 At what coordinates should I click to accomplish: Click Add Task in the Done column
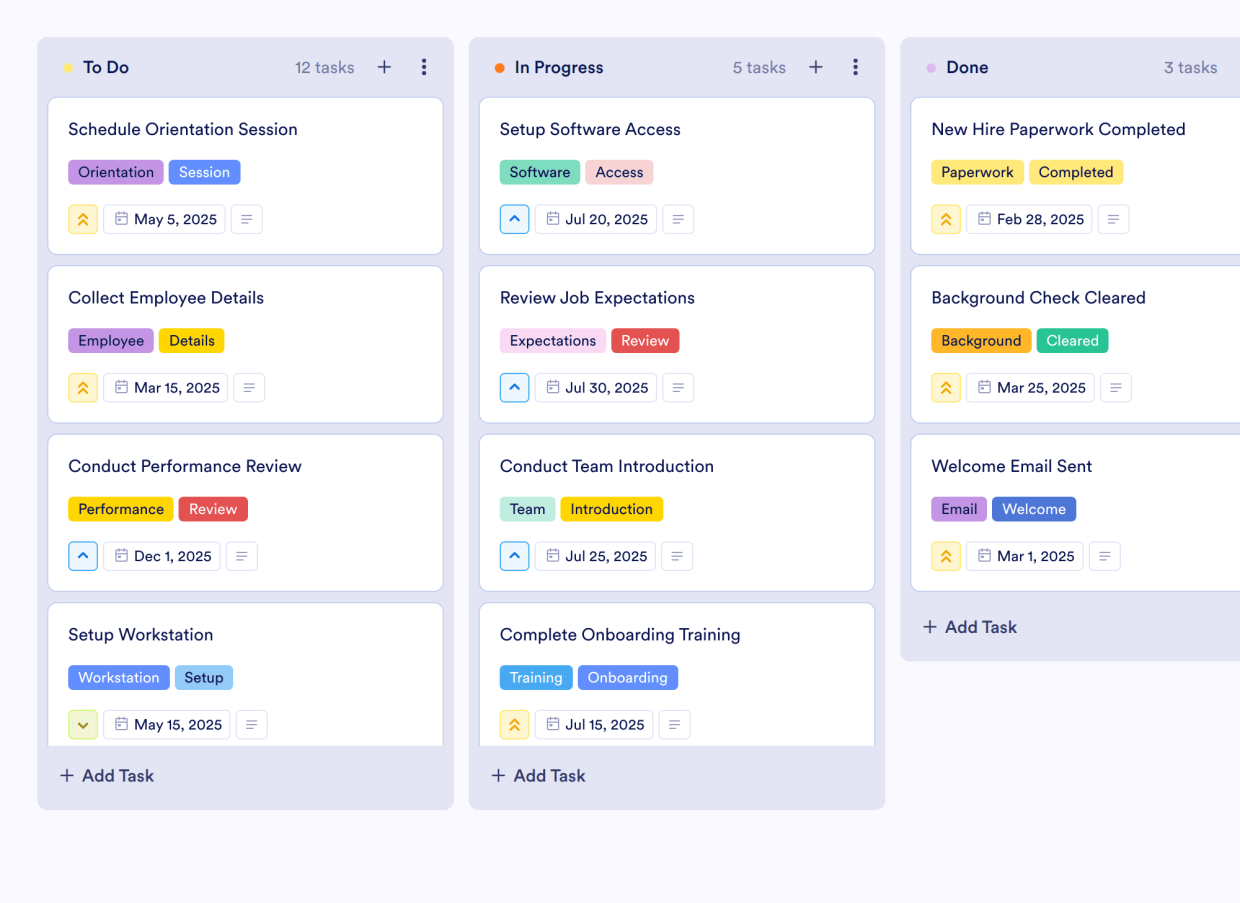coord(969,627)
